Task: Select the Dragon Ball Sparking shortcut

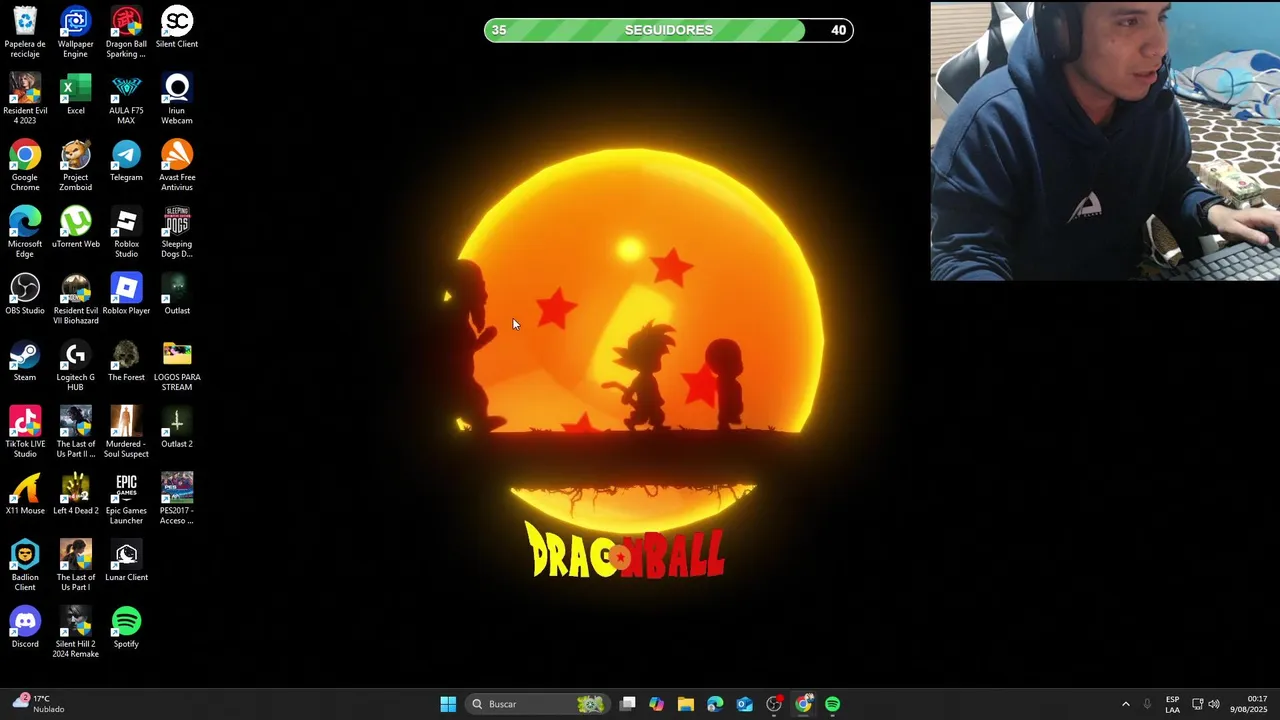Action: pos(126,32)
